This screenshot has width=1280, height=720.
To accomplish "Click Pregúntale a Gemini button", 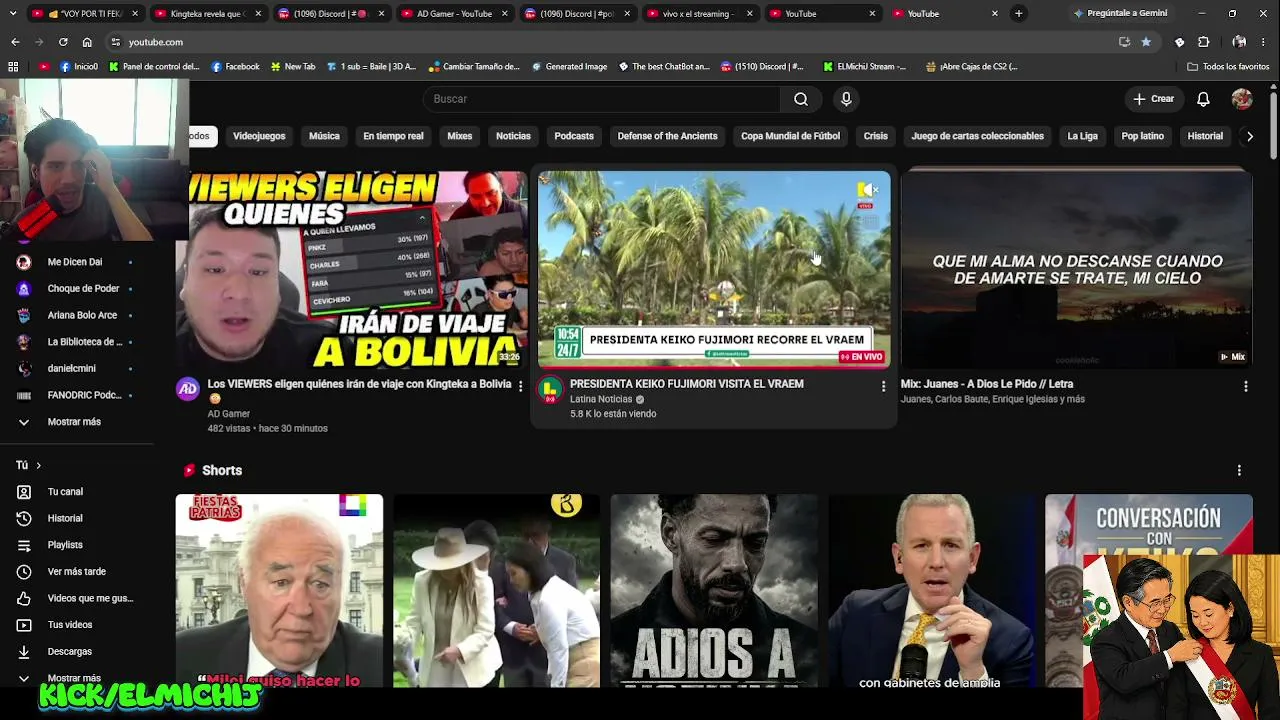I will [x=1120, y=14].
